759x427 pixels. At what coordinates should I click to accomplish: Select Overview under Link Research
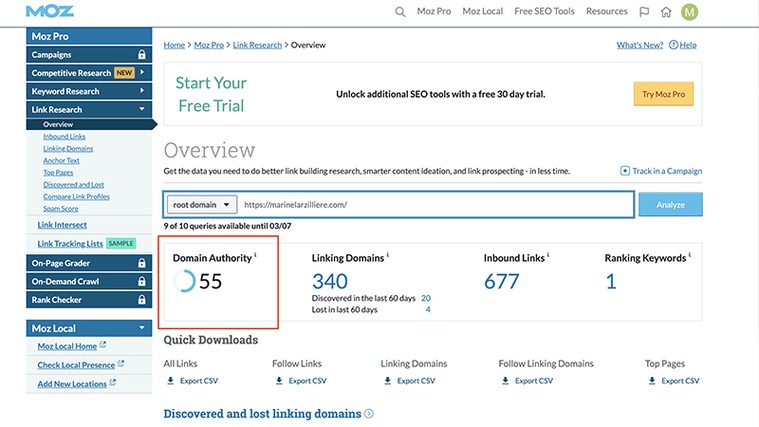click(x=90, y=124)
